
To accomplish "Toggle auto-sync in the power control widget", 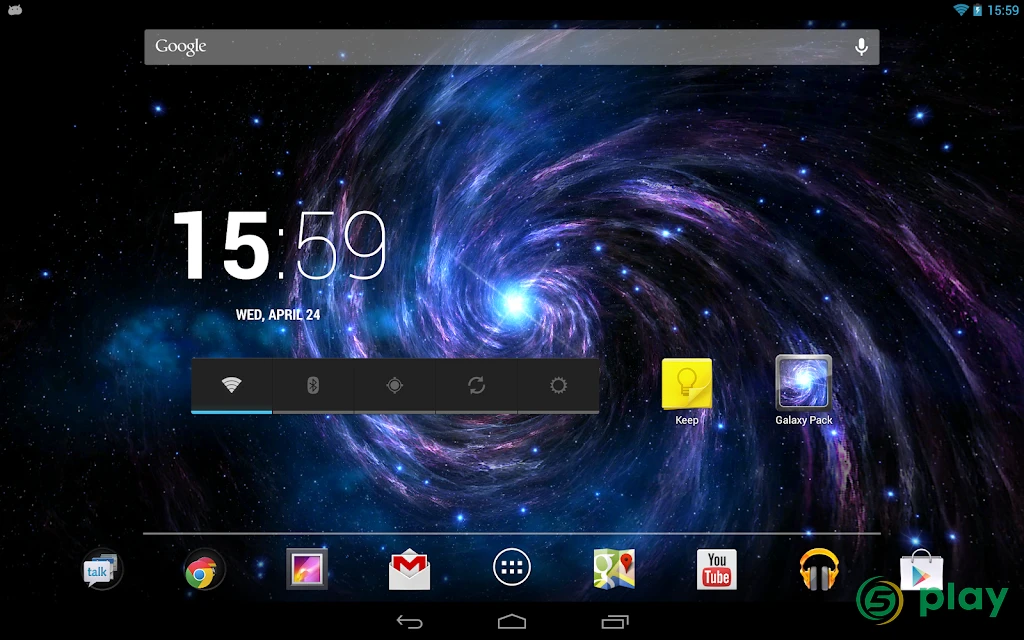I will pos(476,385).
